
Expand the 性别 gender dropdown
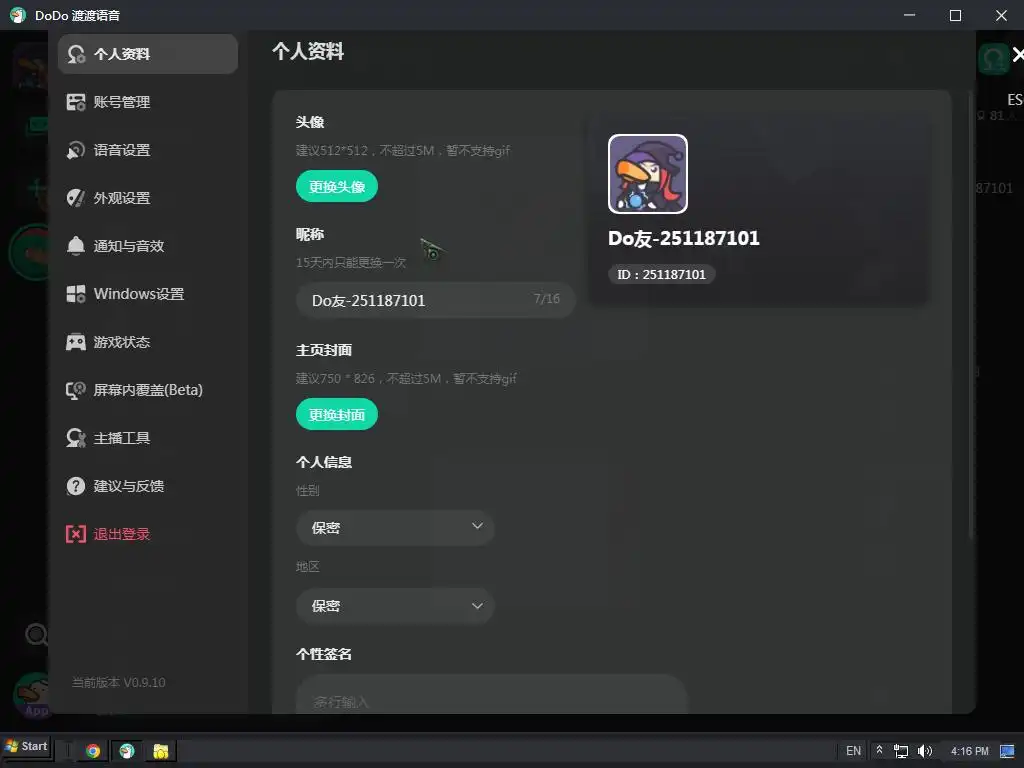pos(395,528)
